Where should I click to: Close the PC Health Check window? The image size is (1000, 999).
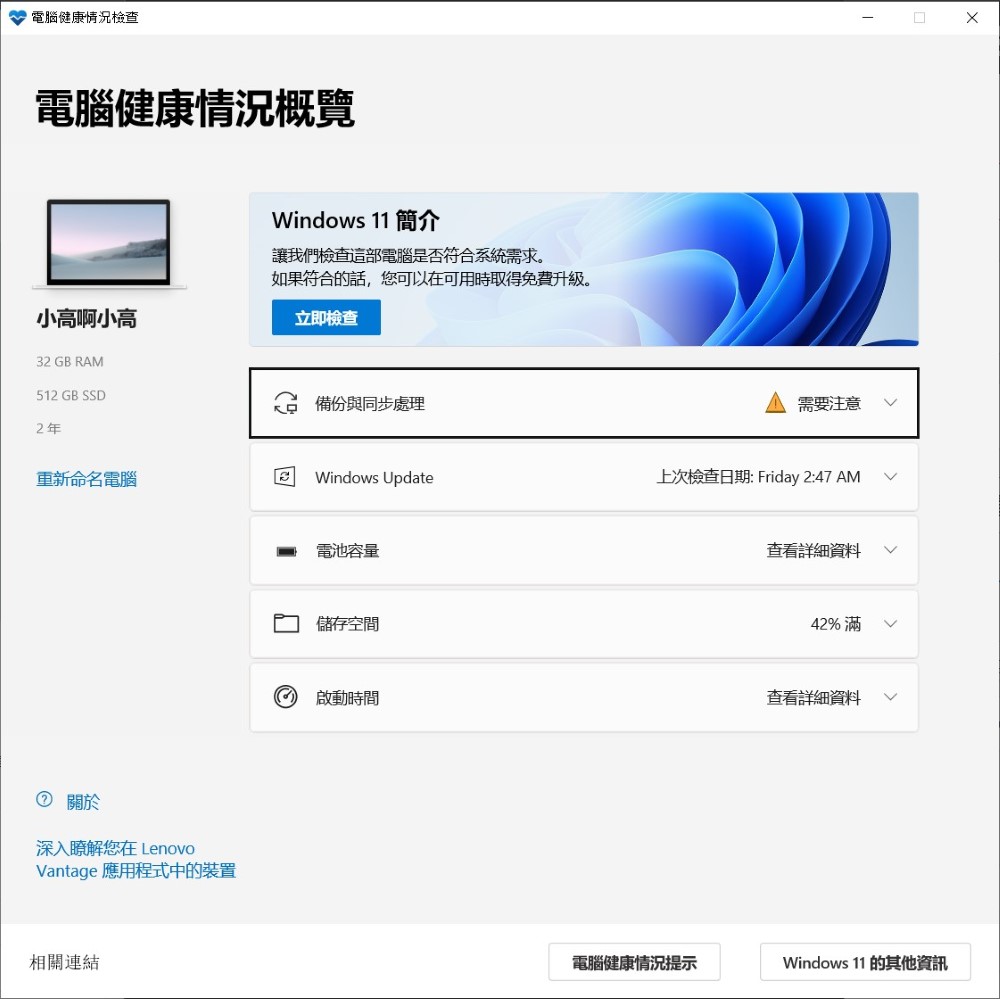(972, 17)
